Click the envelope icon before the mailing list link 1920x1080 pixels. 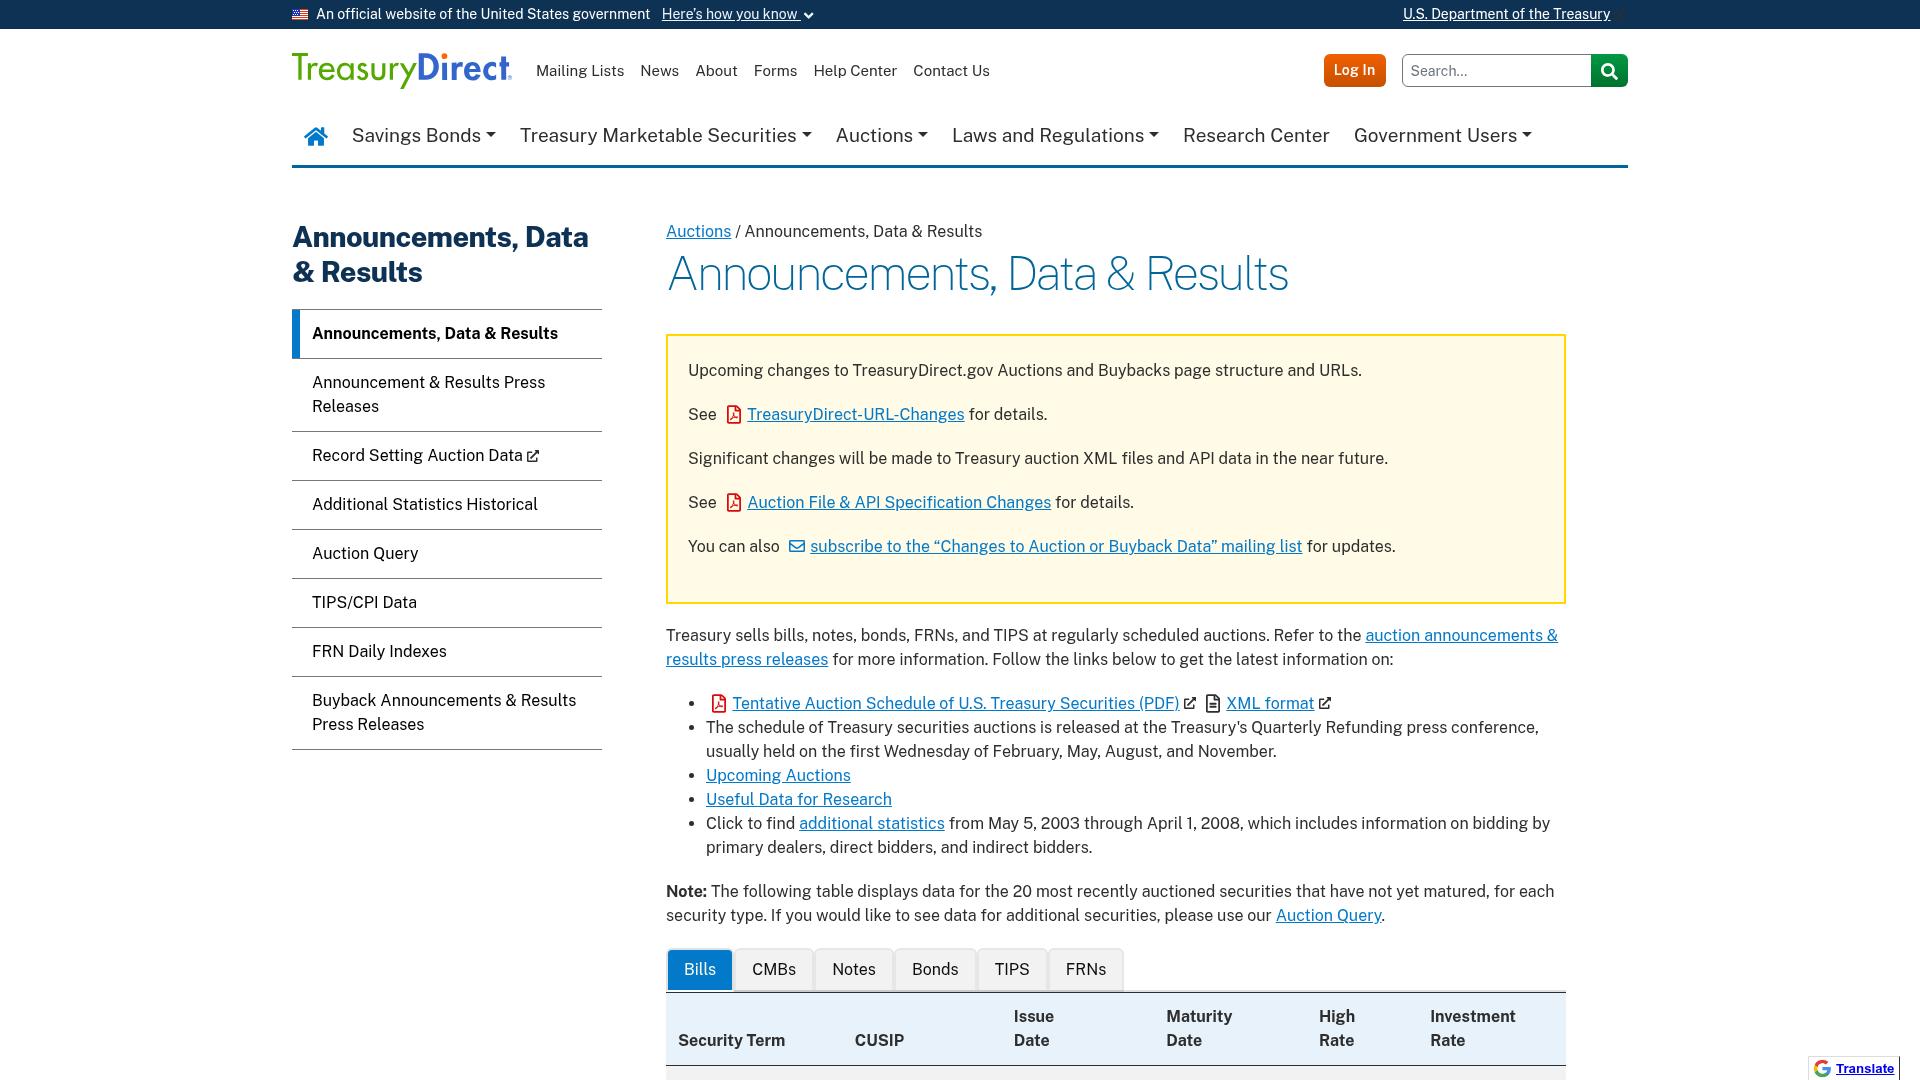[x=797, y=547]
